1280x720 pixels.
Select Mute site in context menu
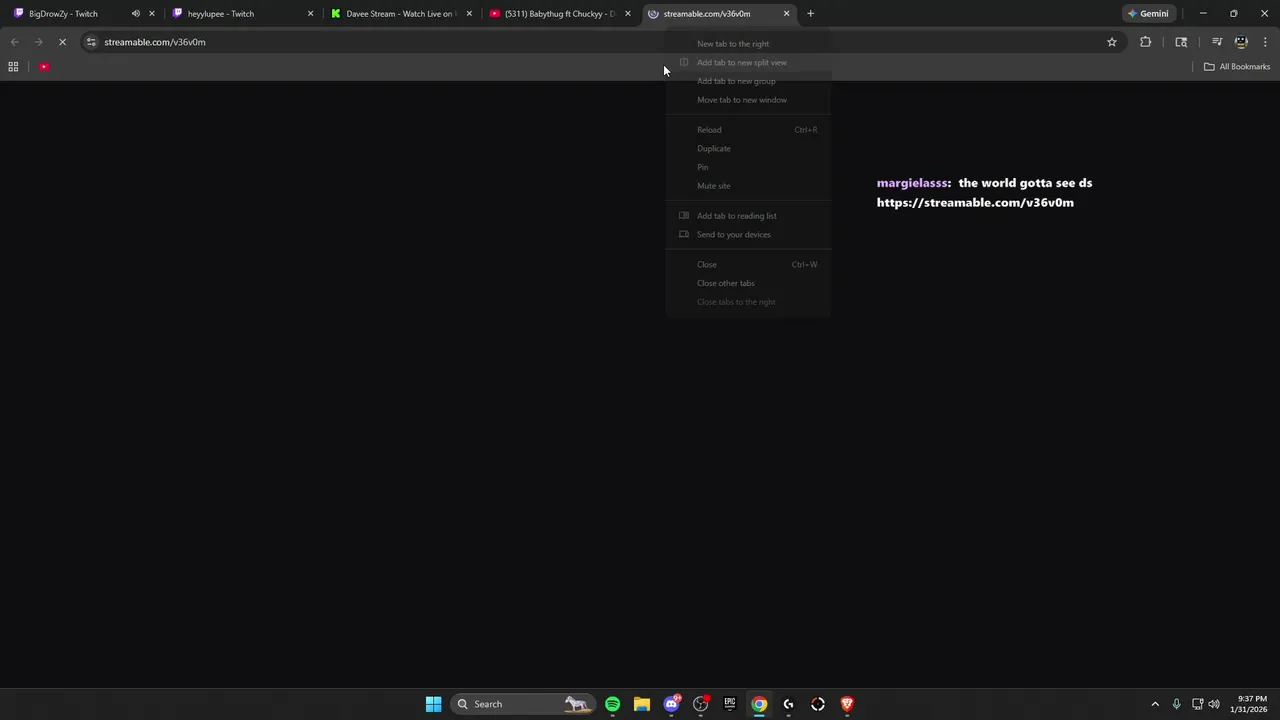(x=749, y=186)
